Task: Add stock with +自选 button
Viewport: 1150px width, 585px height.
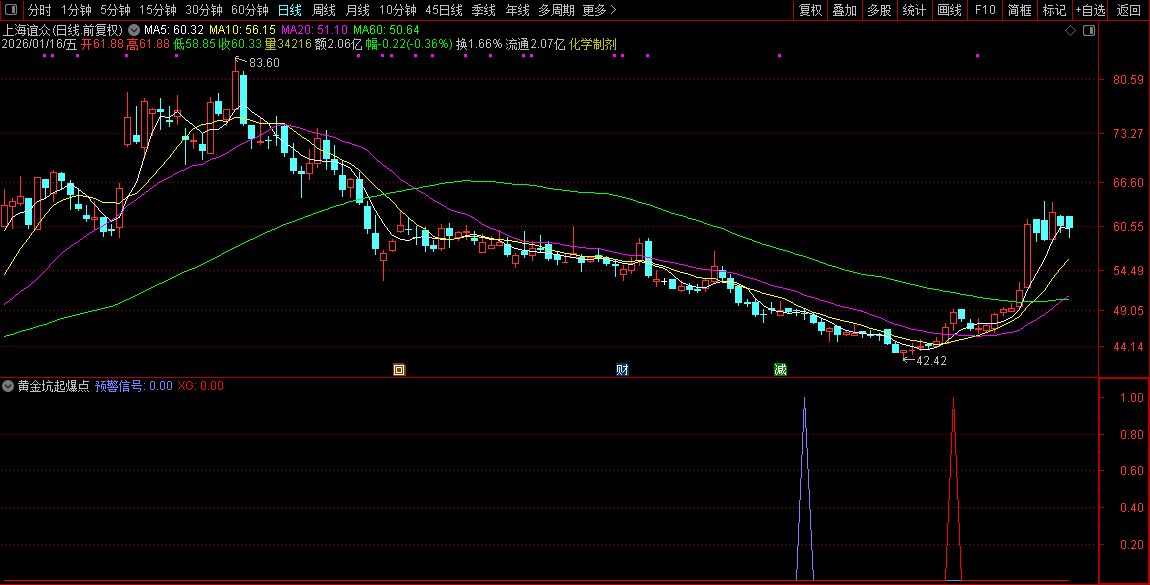Action: pos(1090,10)
